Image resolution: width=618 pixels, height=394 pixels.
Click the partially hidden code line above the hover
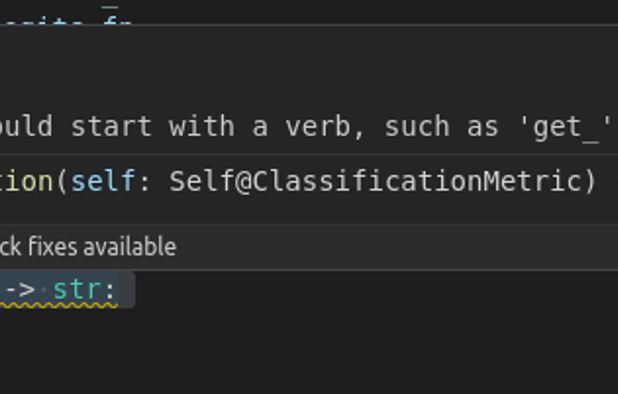(66, 19)
